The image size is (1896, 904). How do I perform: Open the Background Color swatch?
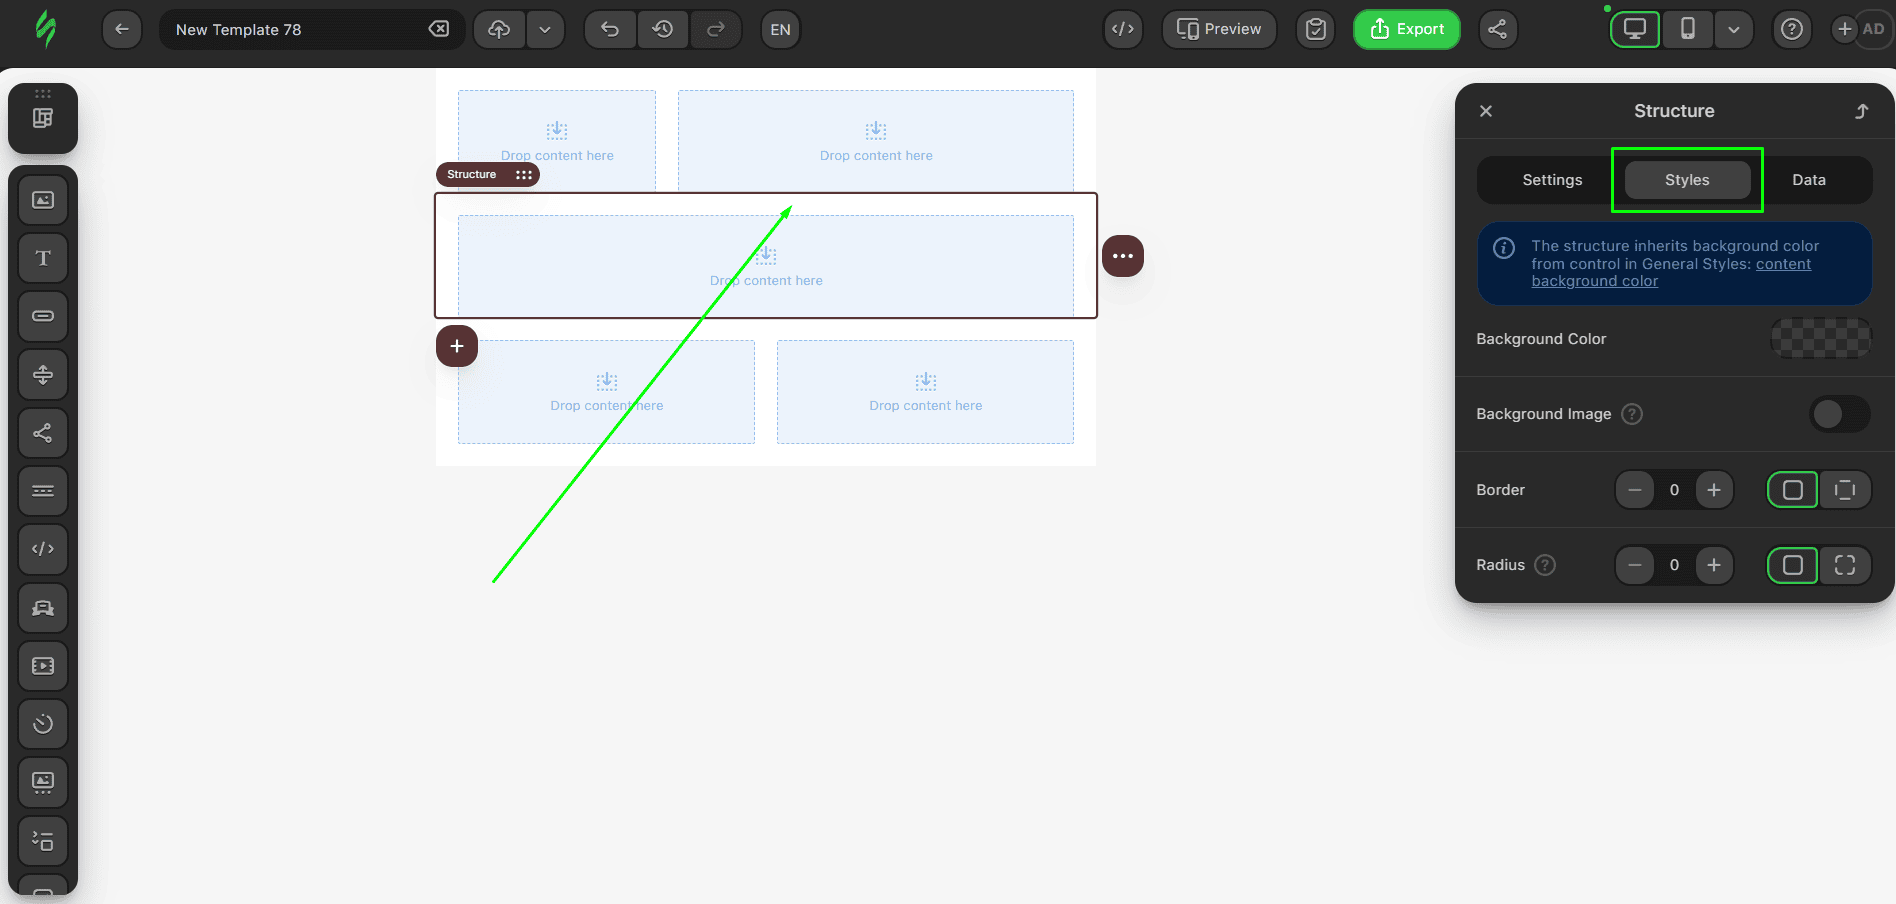[1820, 339]
